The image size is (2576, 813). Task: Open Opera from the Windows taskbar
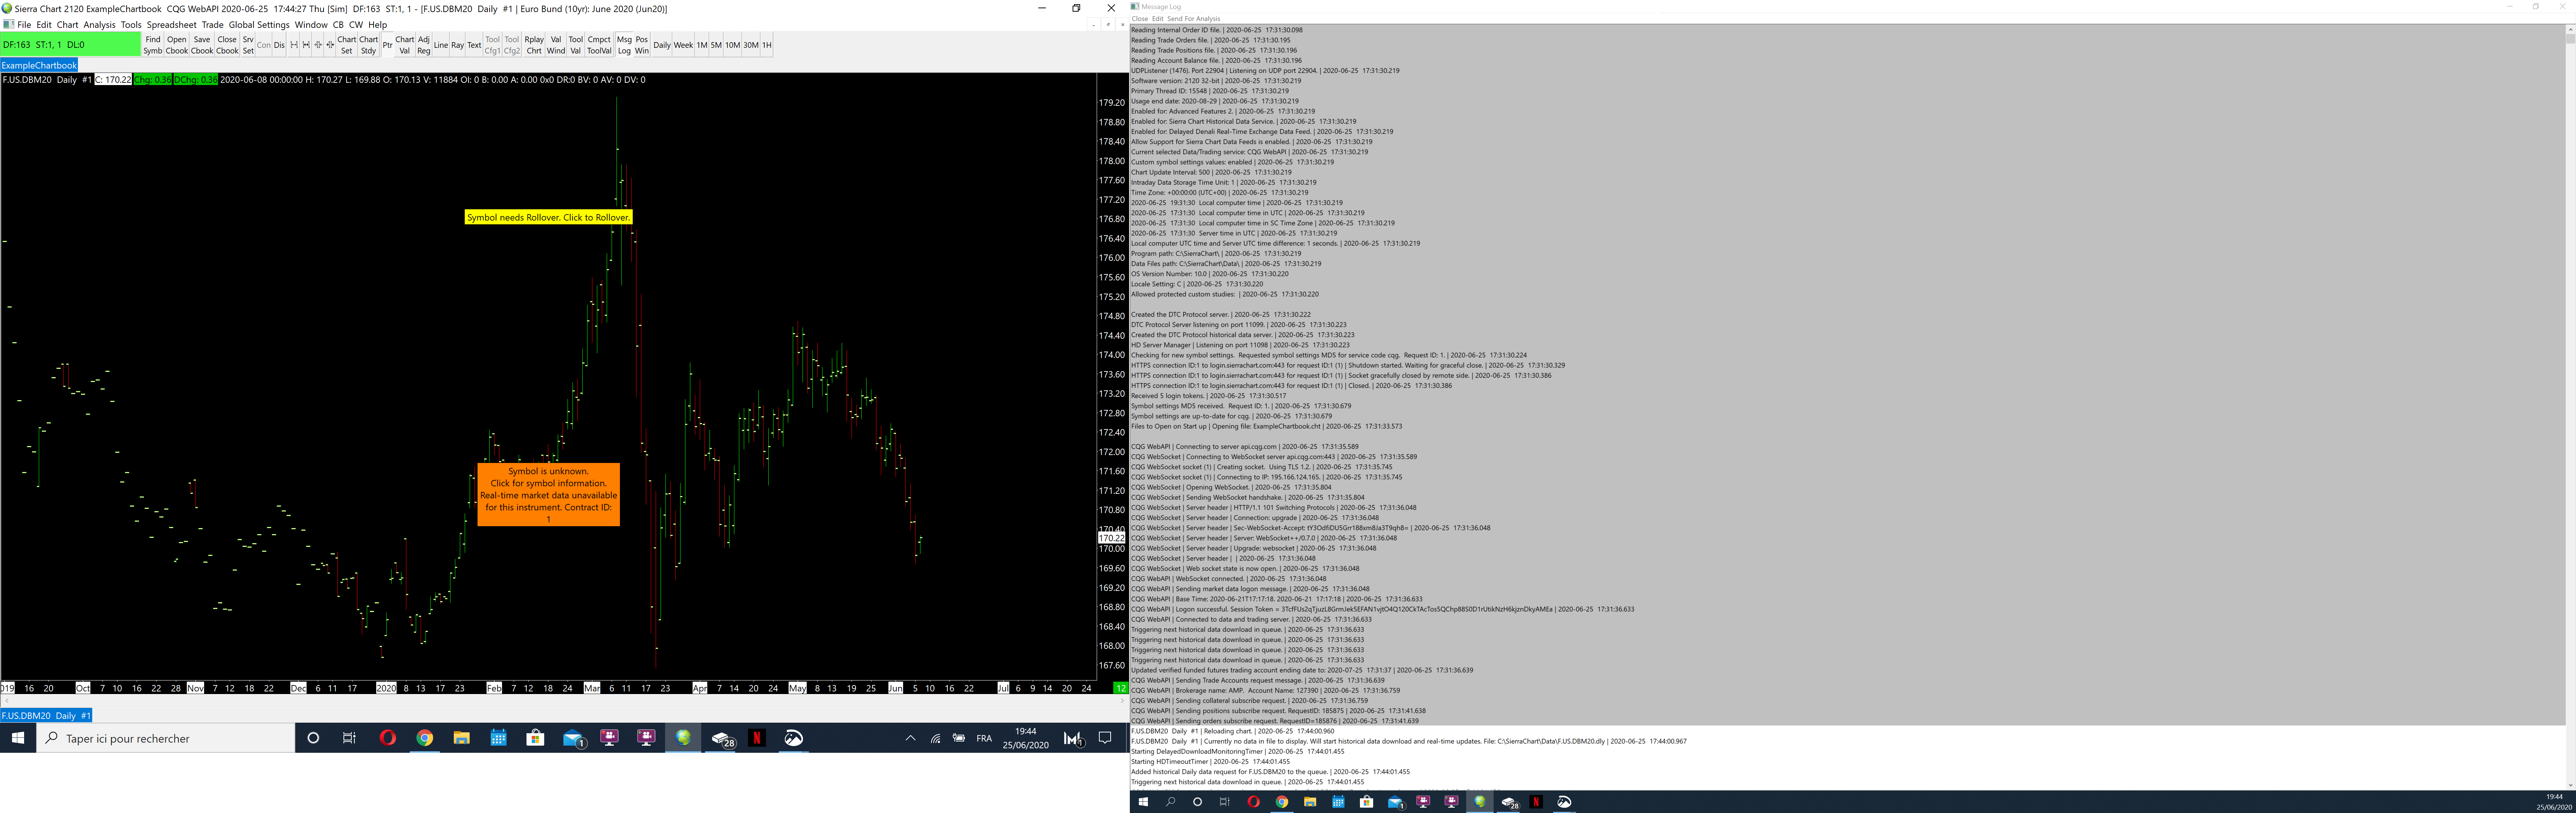(388, 738)
